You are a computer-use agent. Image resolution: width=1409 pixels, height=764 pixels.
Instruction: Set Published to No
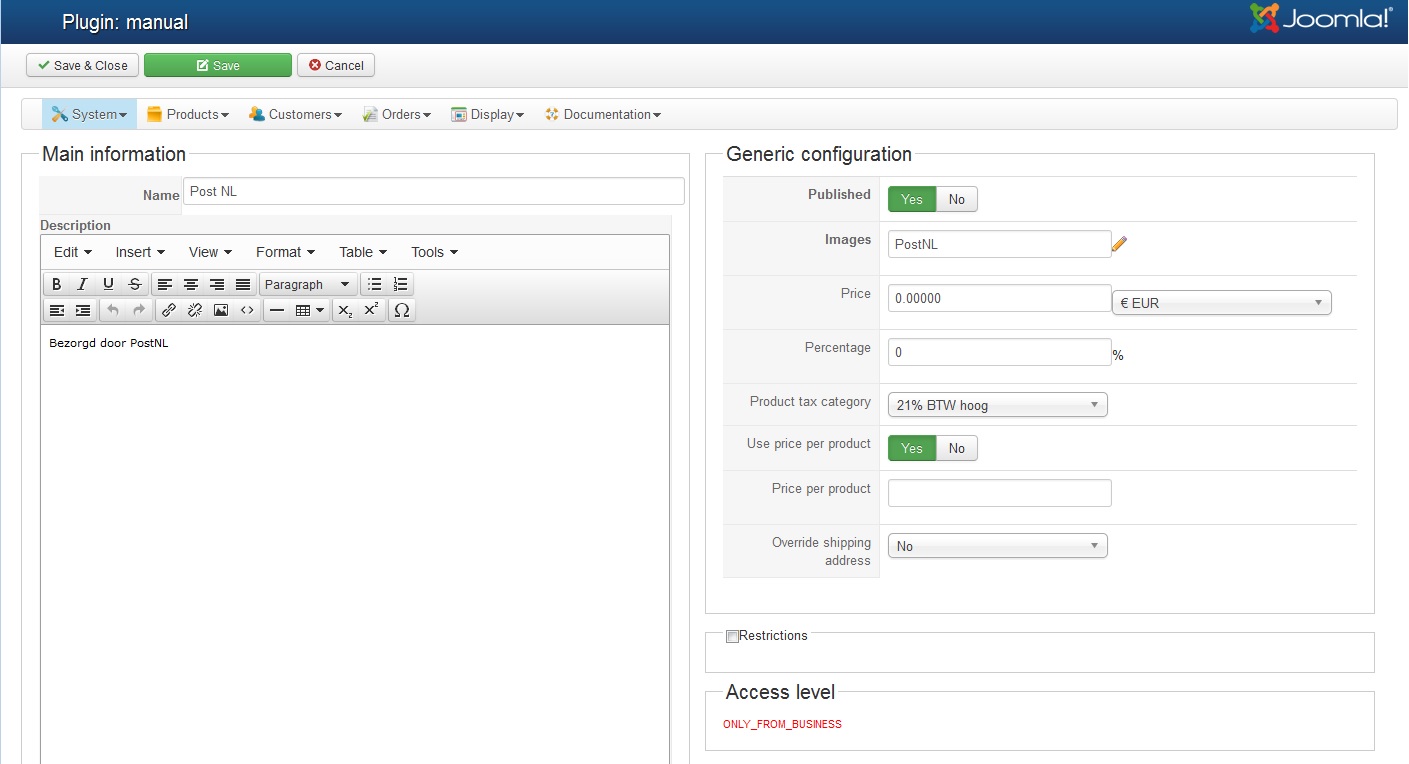[x=957, y=199]
